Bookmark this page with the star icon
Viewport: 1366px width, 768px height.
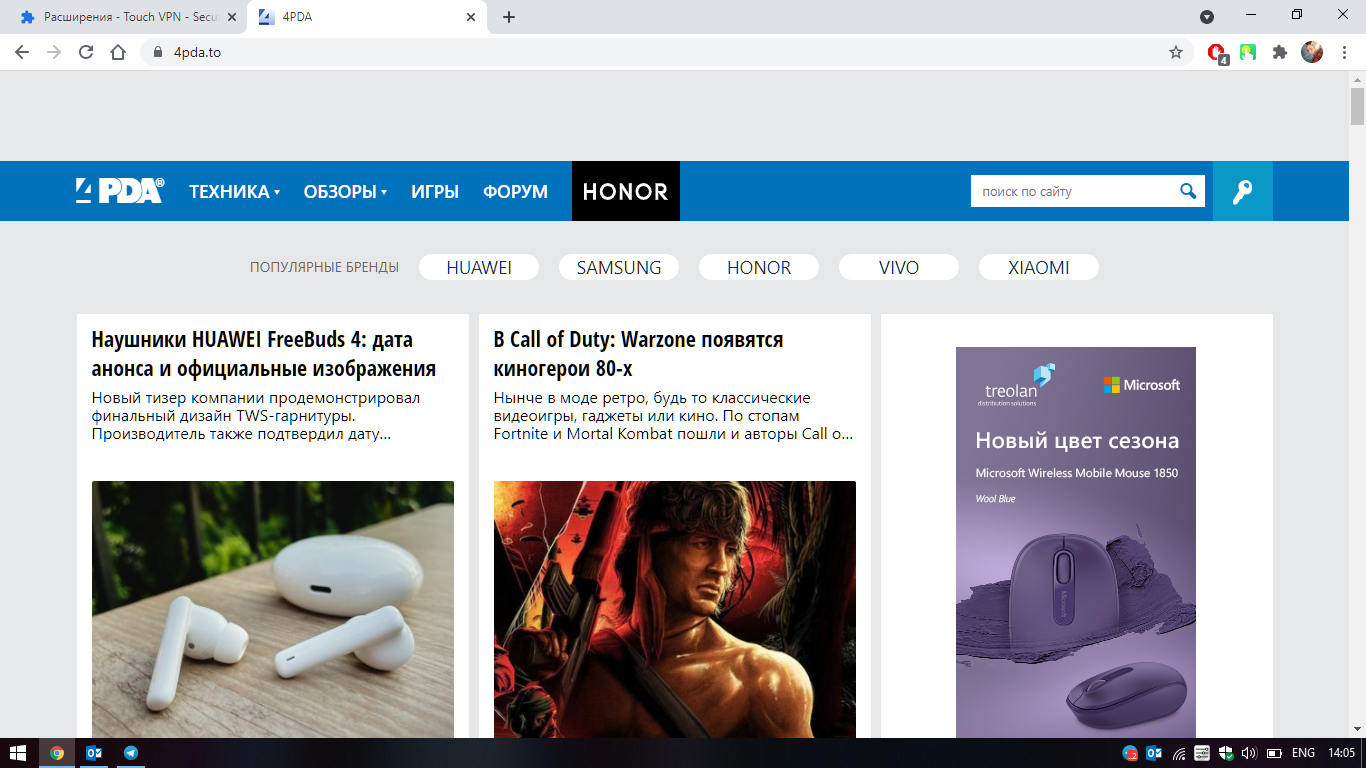1176,52
